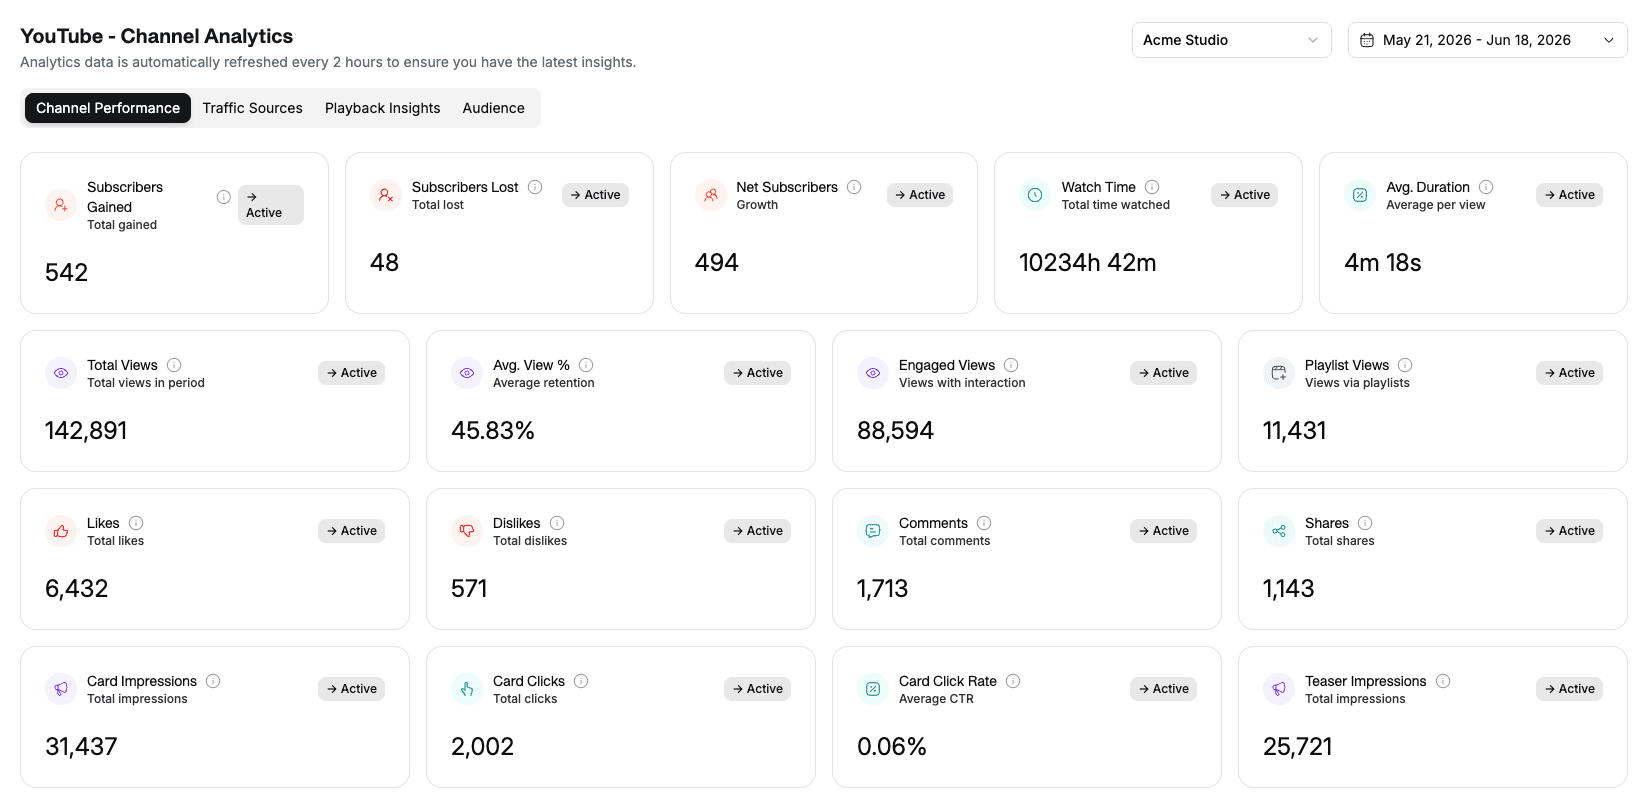This screenshot has height=800, width=1642.
Task: Click the Subscribers Gained user-plus icon
Action: coord(61,205)
